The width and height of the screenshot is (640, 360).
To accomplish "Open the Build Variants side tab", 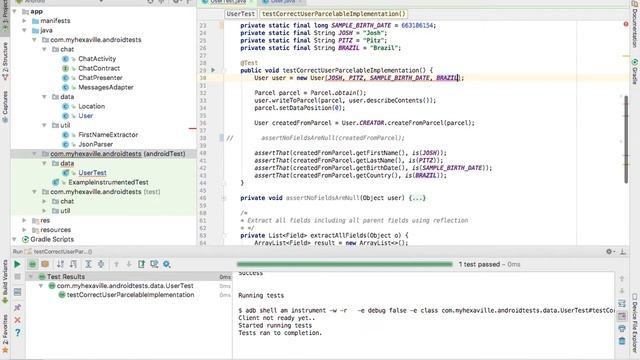I will tap(5, 282).
